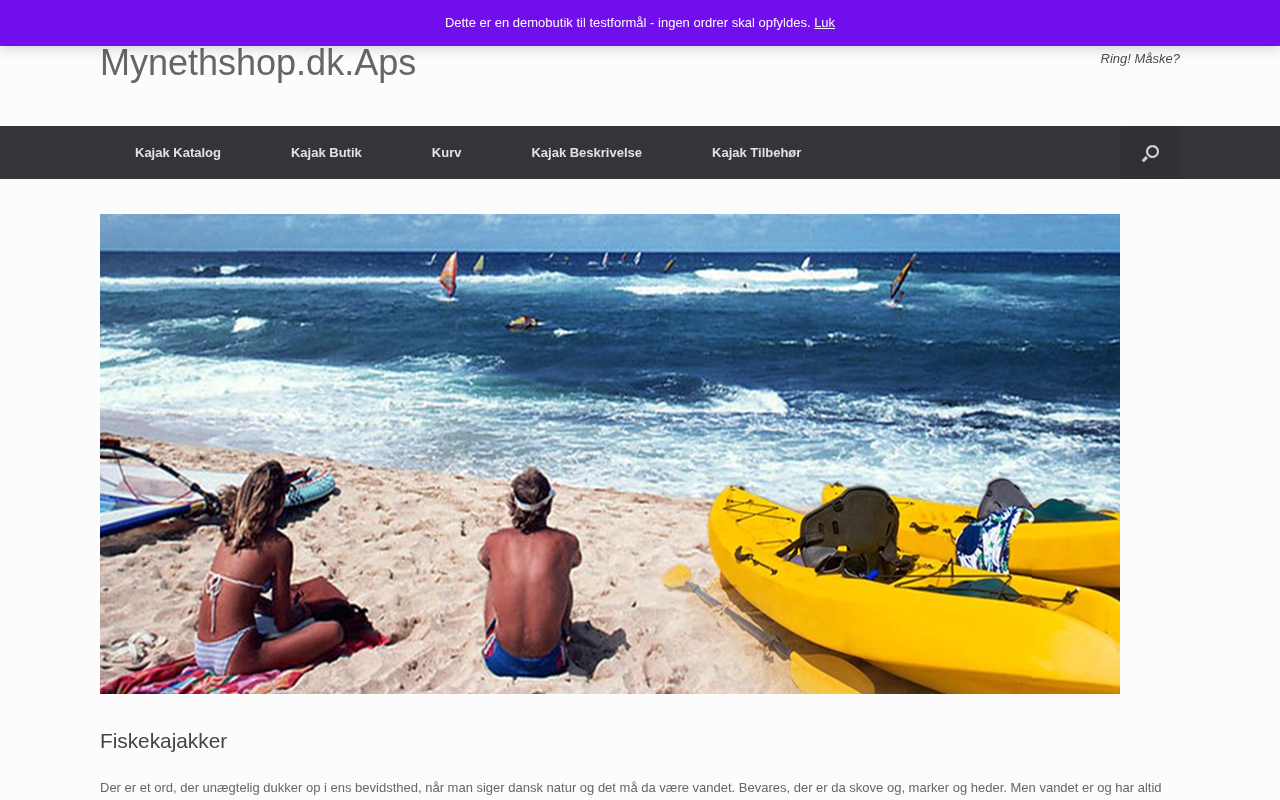Image resolution: width=1280 pixels, height=800 pixels.
Task: Open the search magnifier icon
Action: [1150, 153]
